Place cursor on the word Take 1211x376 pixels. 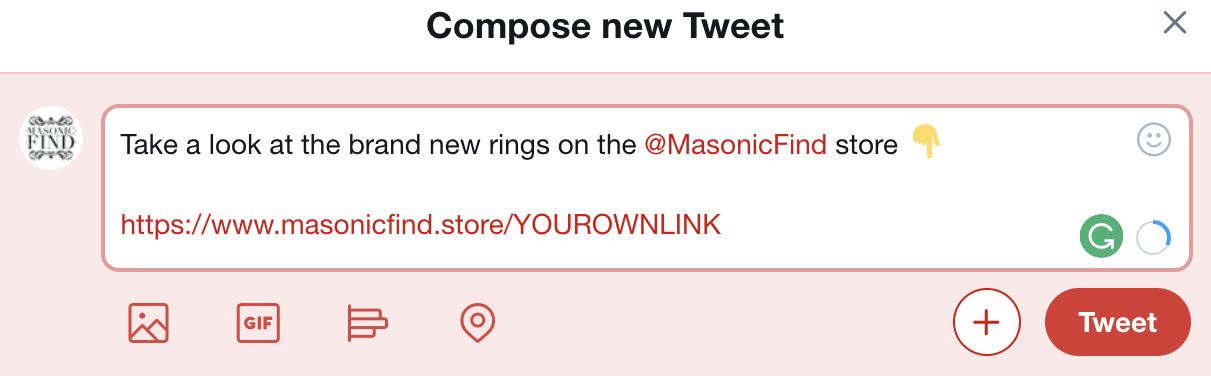(148, 145)
